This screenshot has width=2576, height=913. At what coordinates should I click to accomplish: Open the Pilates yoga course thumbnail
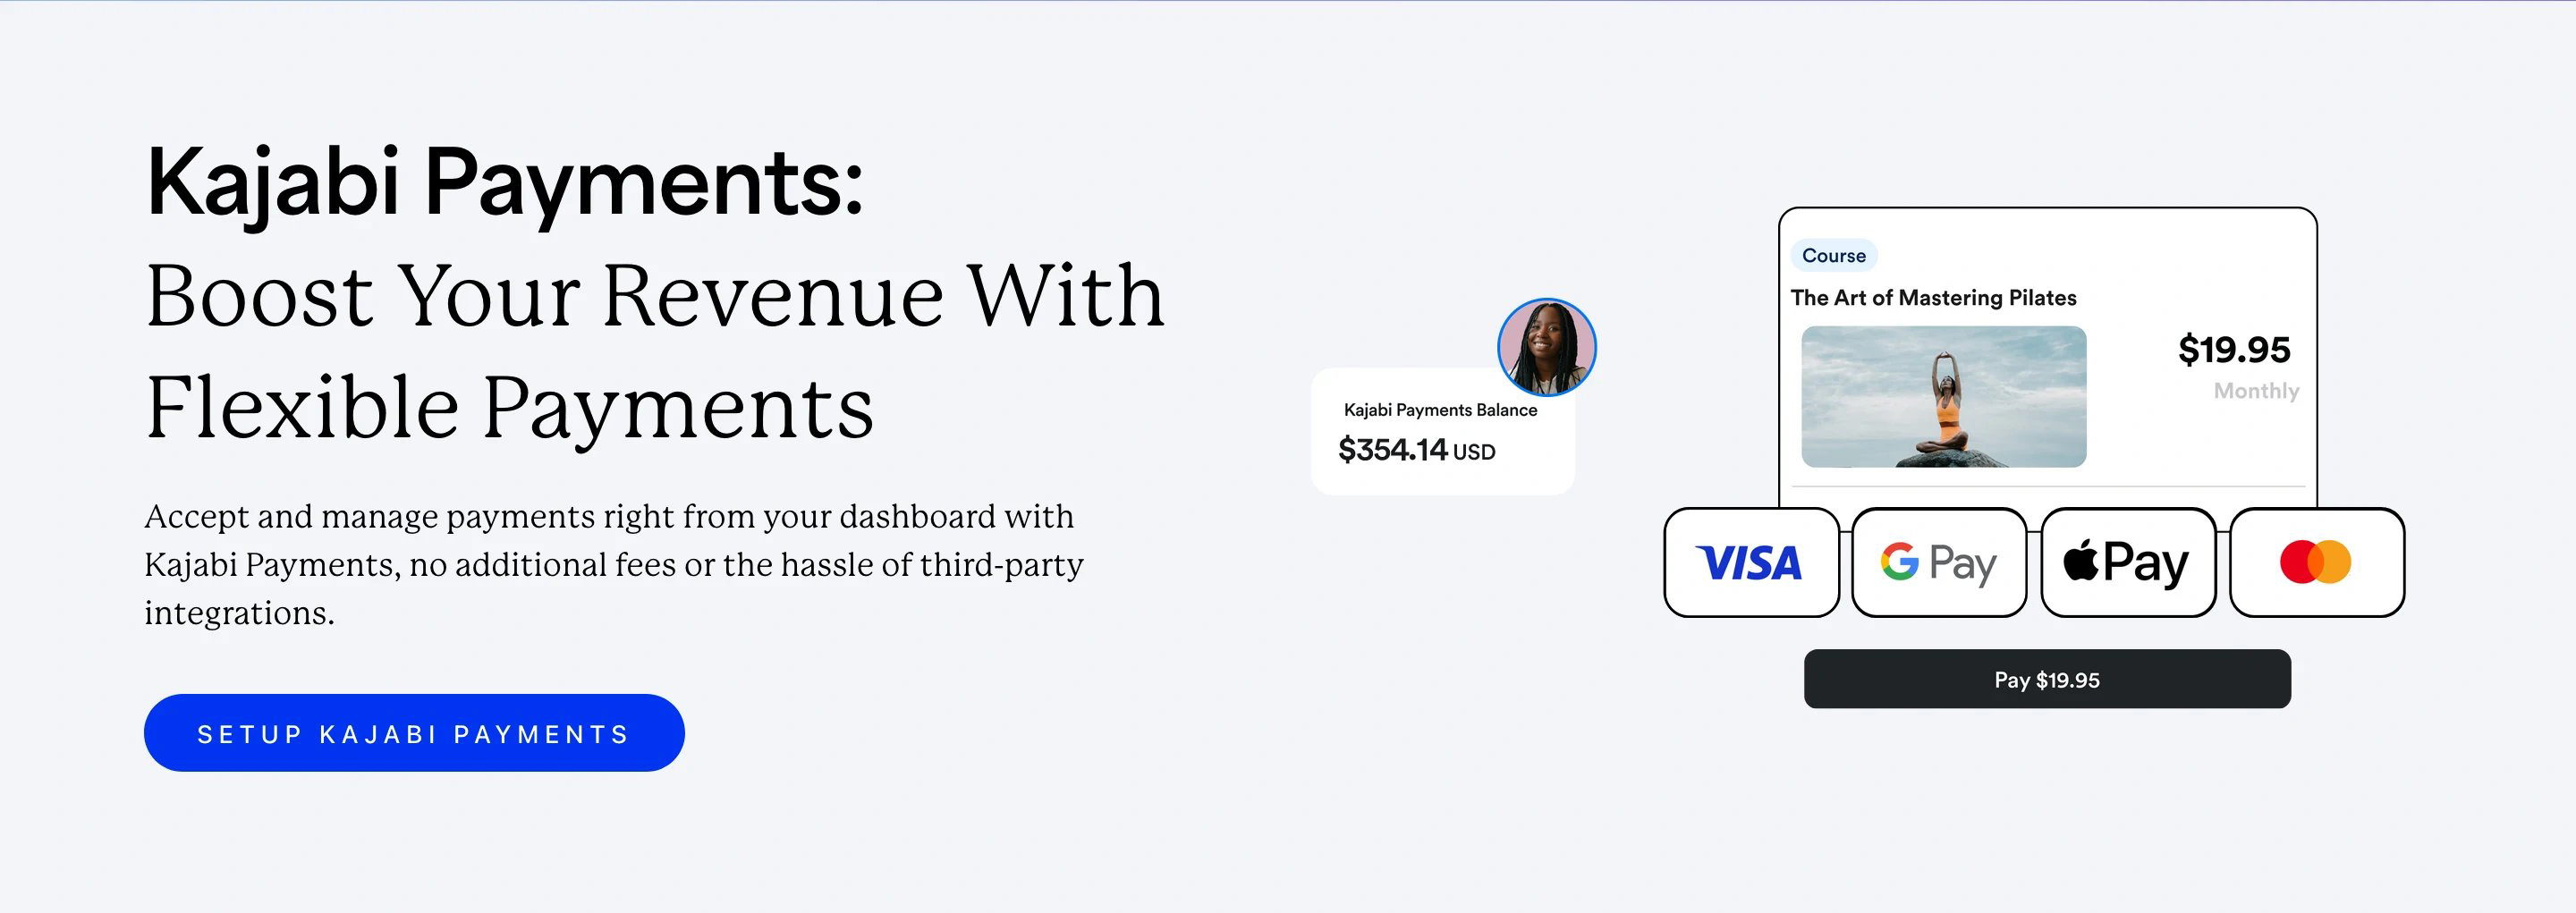point(1944,397)
